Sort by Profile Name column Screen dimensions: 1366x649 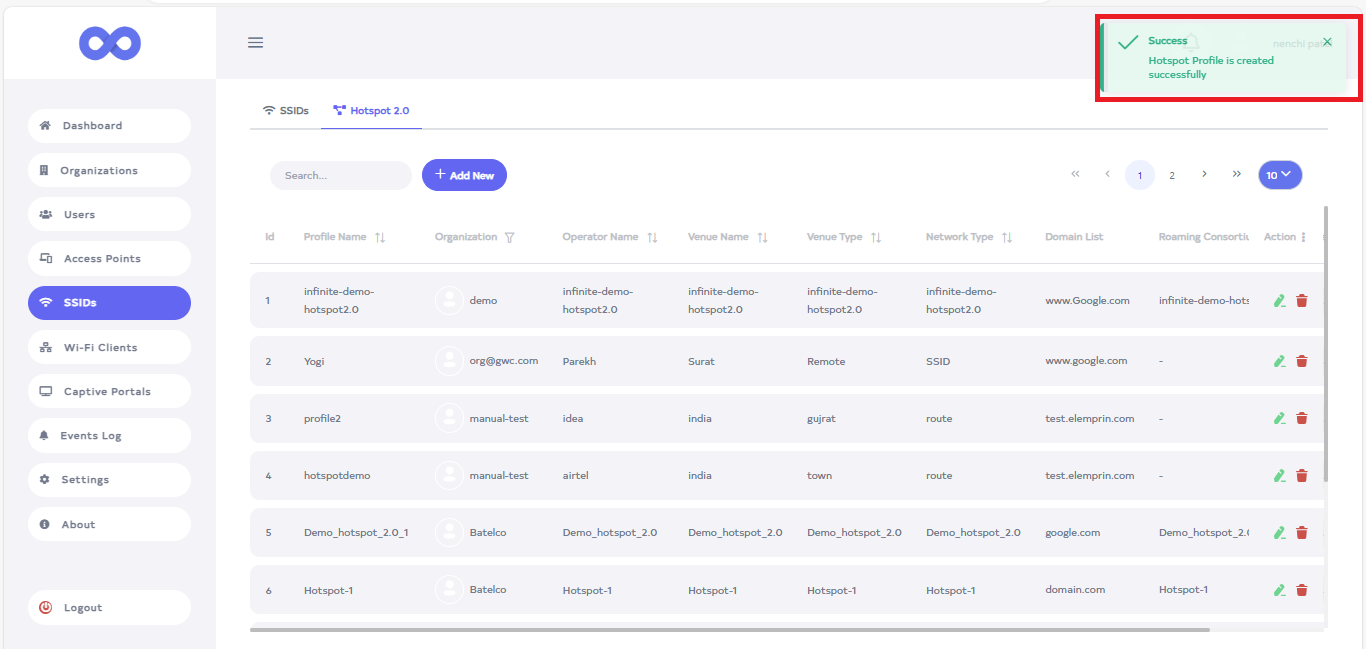380,238
